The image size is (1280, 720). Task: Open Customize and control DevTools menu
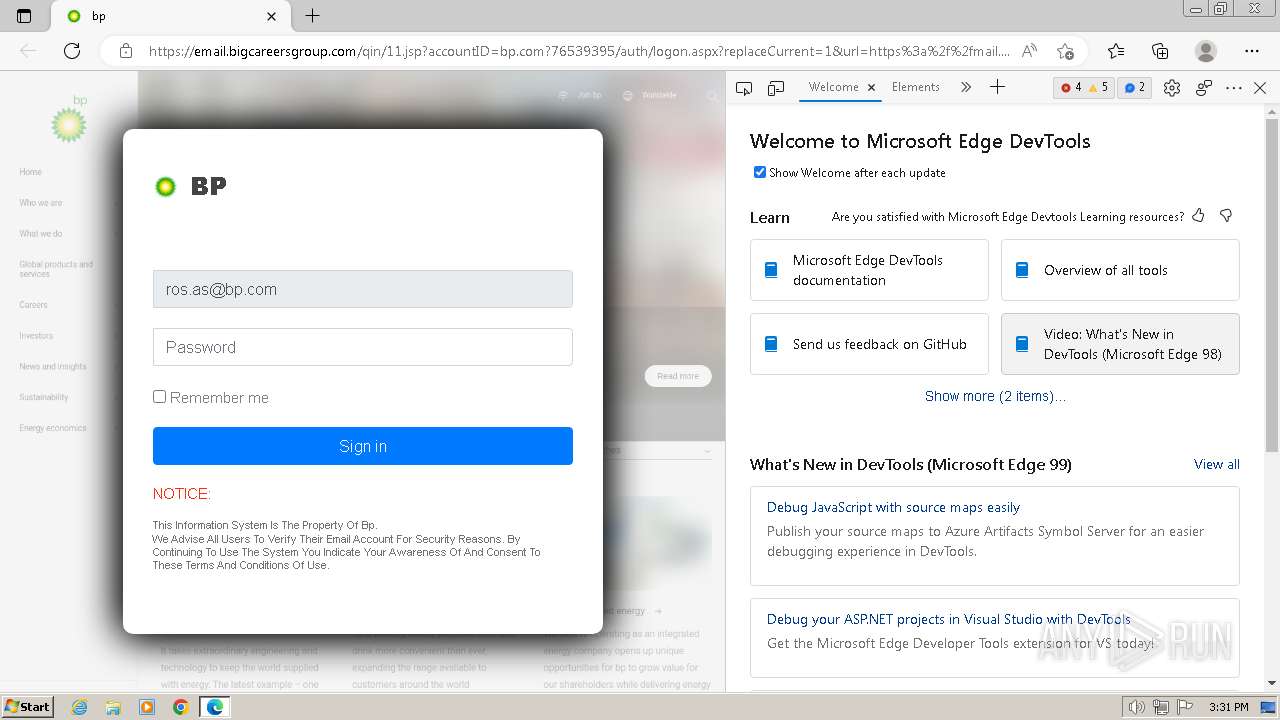[1234, 88]
